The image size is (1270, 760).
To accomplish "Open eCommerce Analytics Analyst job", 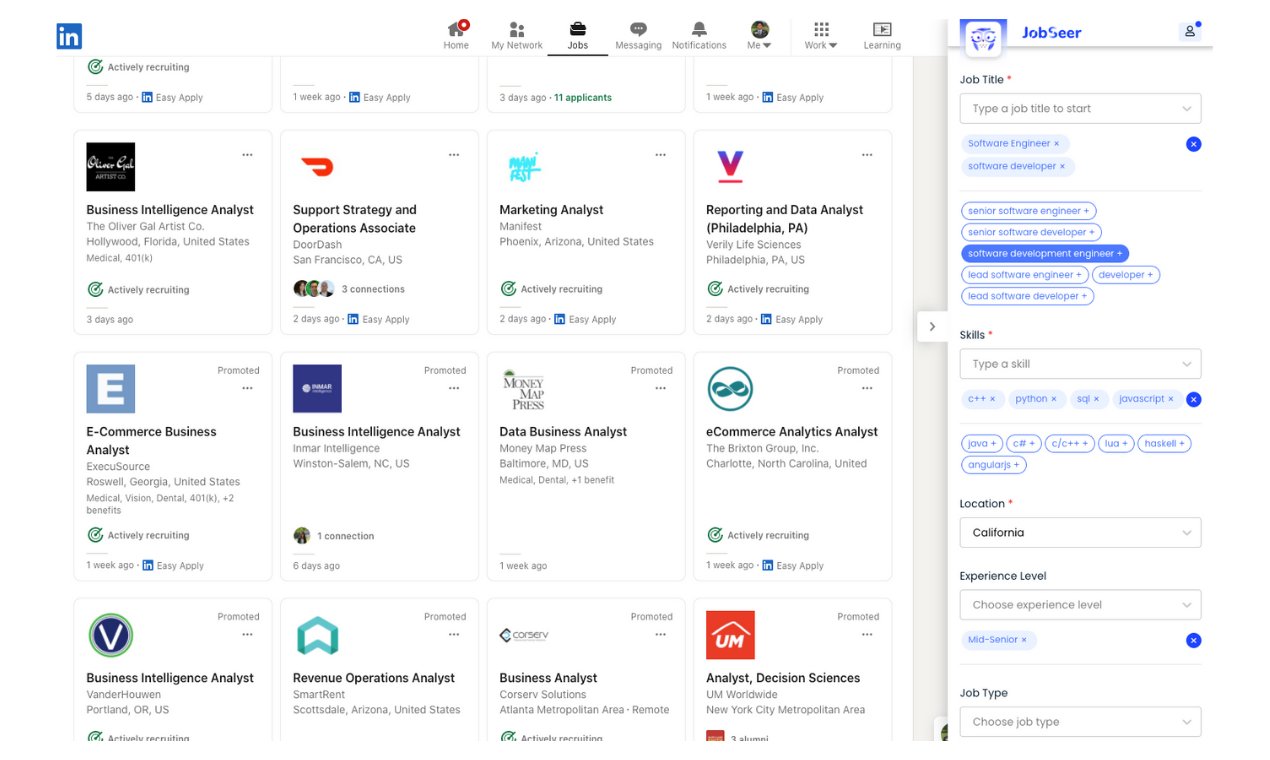I will pyautogui.click(x=792, y=432).
